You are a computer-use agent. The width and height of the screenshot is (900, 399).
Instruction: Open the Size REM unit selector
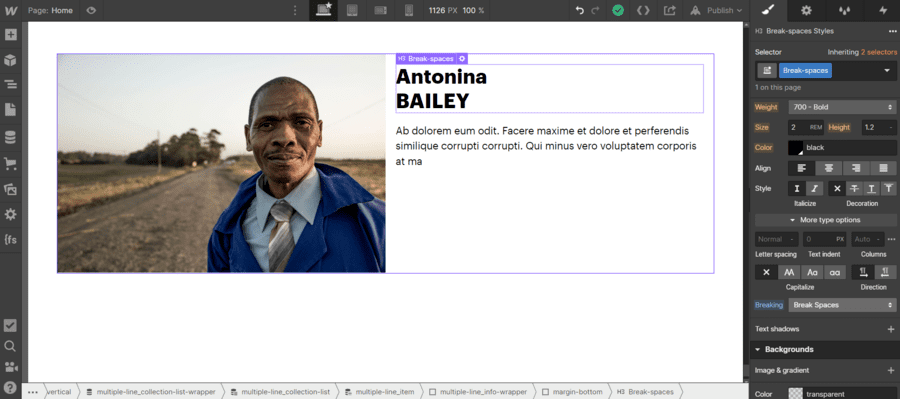(x=816, y=127)
